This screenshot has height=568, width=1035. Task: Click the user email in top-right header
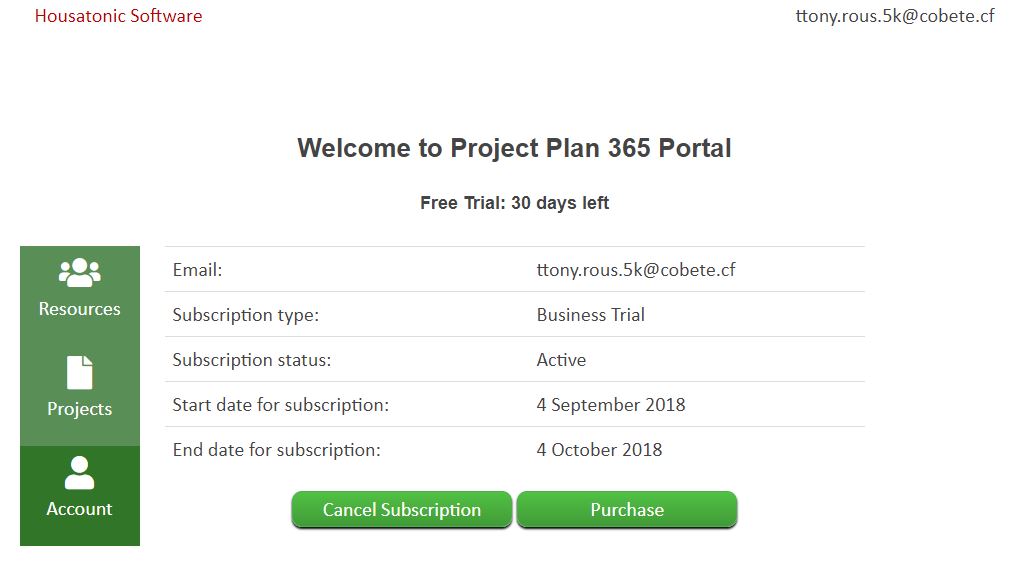pyautogui.click(x=895, y=16)
